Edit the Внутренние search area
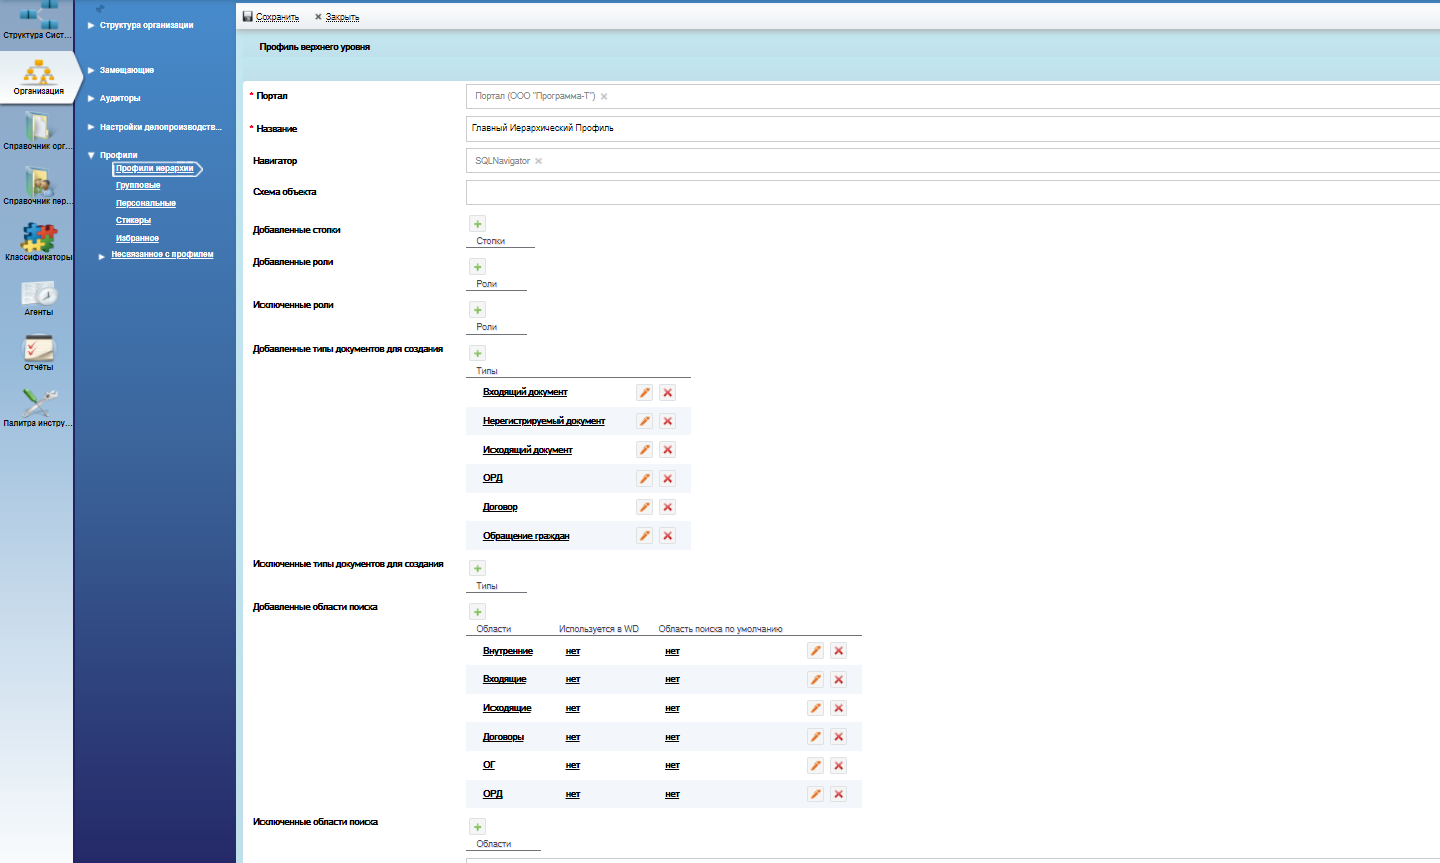Viewport: 1440px width, 863px height. [816, 651]
